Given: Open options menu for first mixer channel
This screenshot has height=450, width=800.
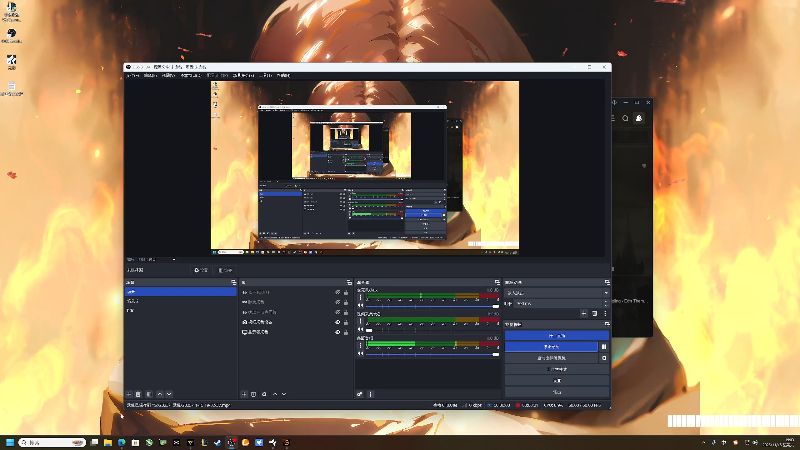Looking at the screenshot, I should tap(361, 296).
